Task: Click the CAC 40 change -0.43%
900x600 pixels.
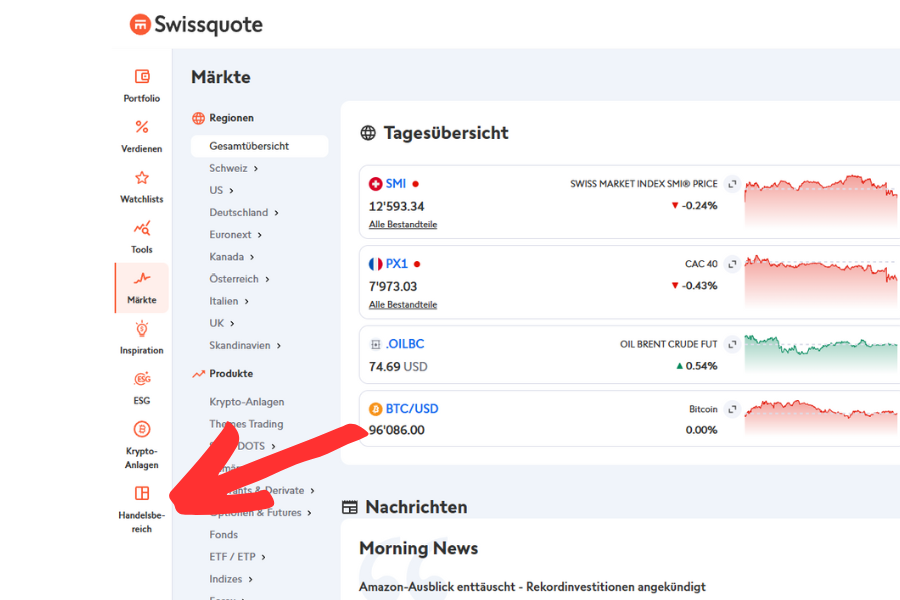Action: (x=695, y=286)
